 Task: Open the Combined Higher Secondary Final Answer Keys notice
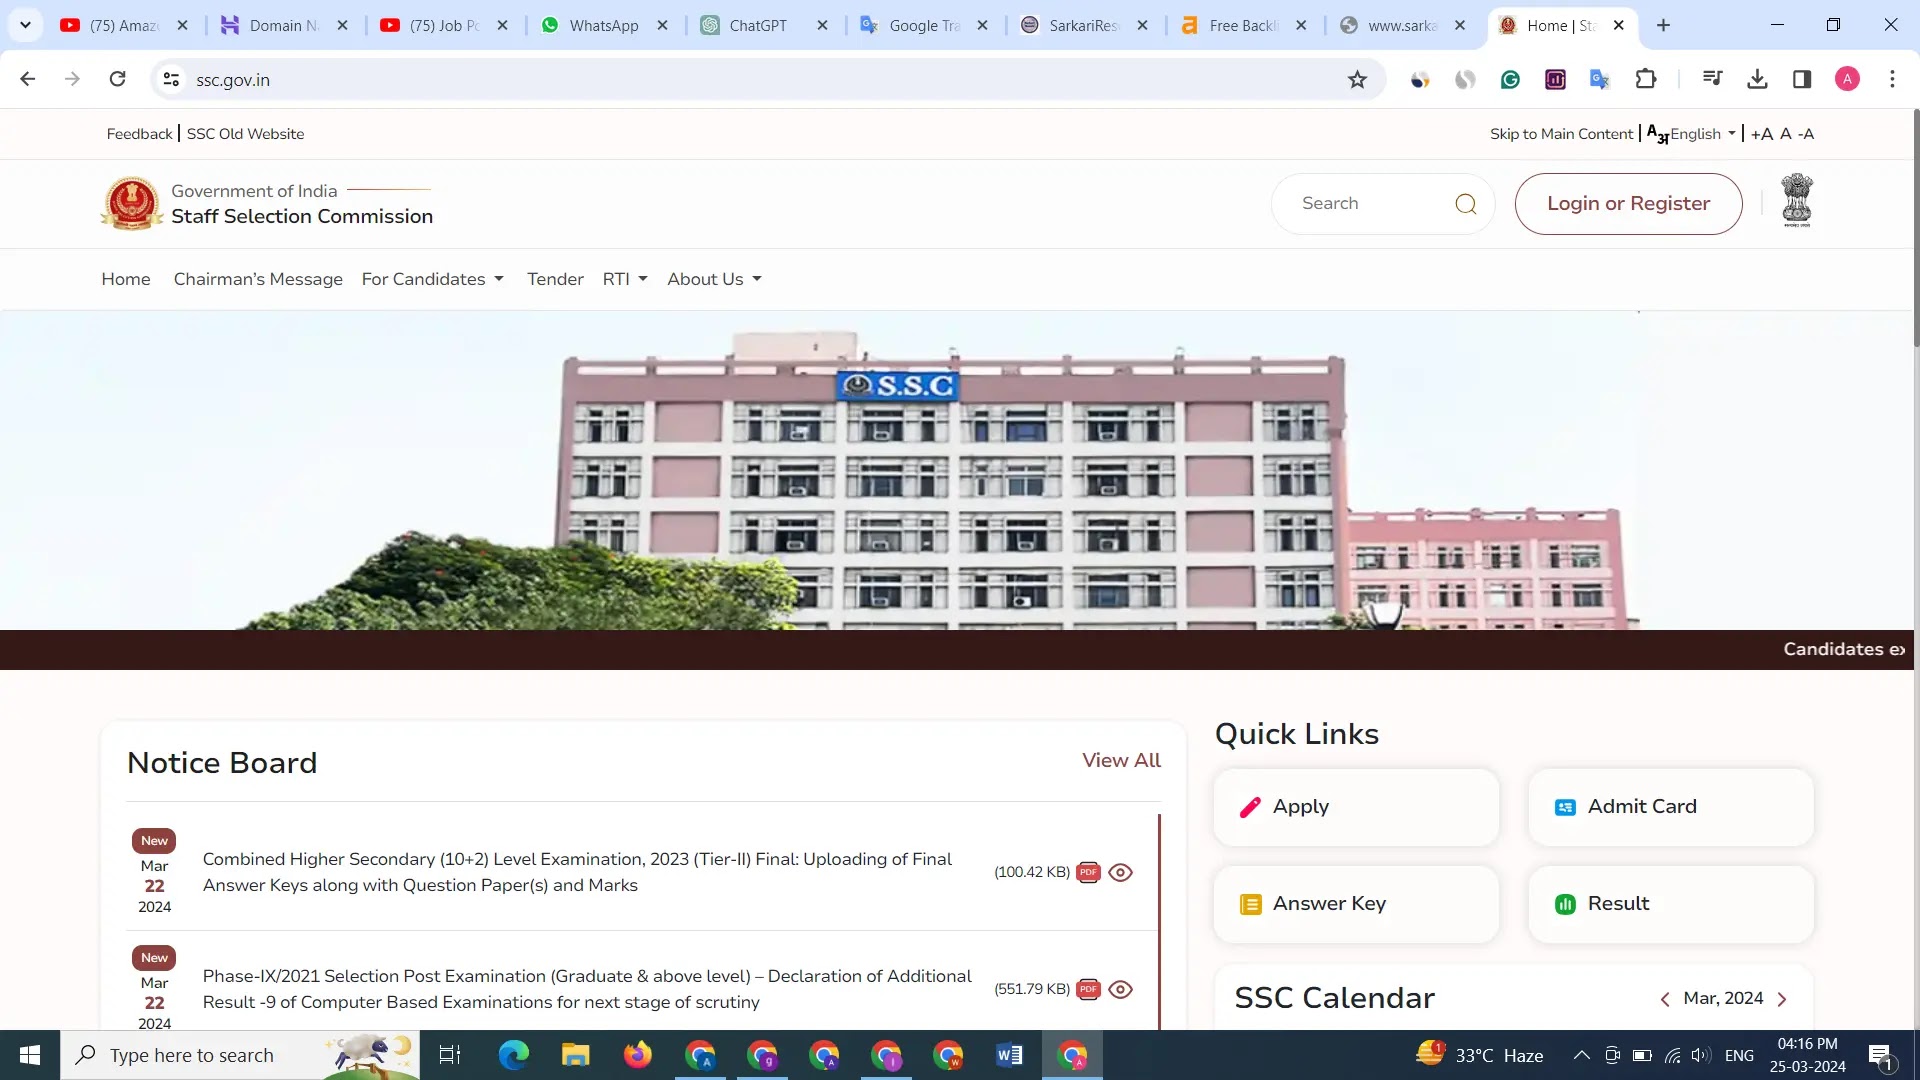577,872
